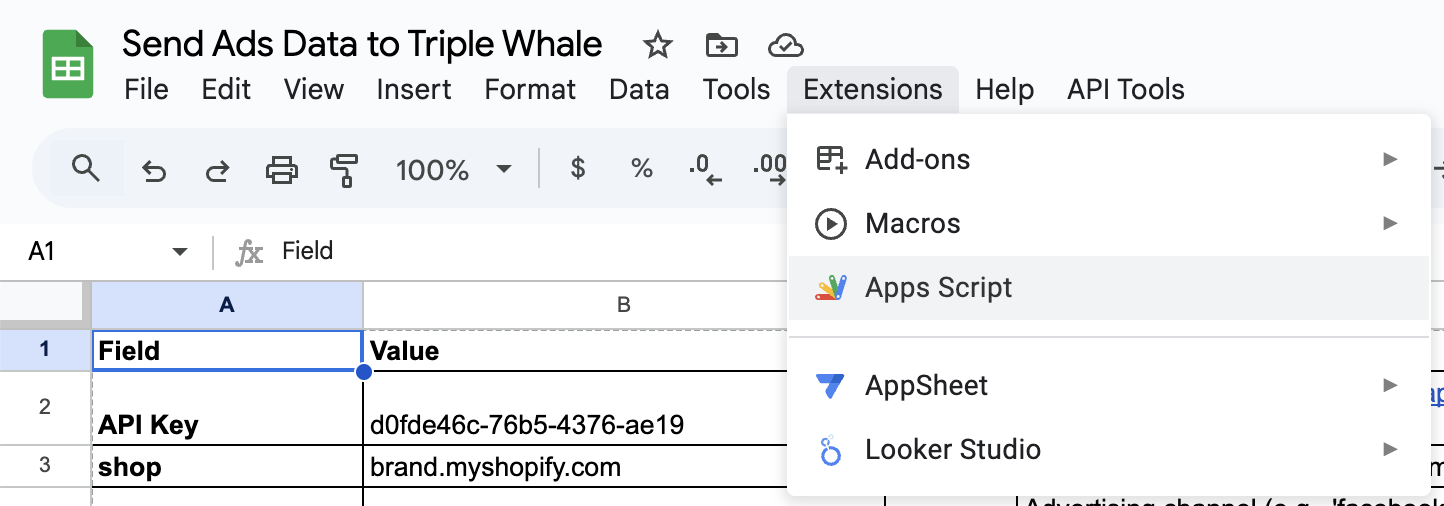The width and height of the screenshot is (1444, 506).
Task: Choose Macros in Extensions menu
Action: coord(1109,223)
